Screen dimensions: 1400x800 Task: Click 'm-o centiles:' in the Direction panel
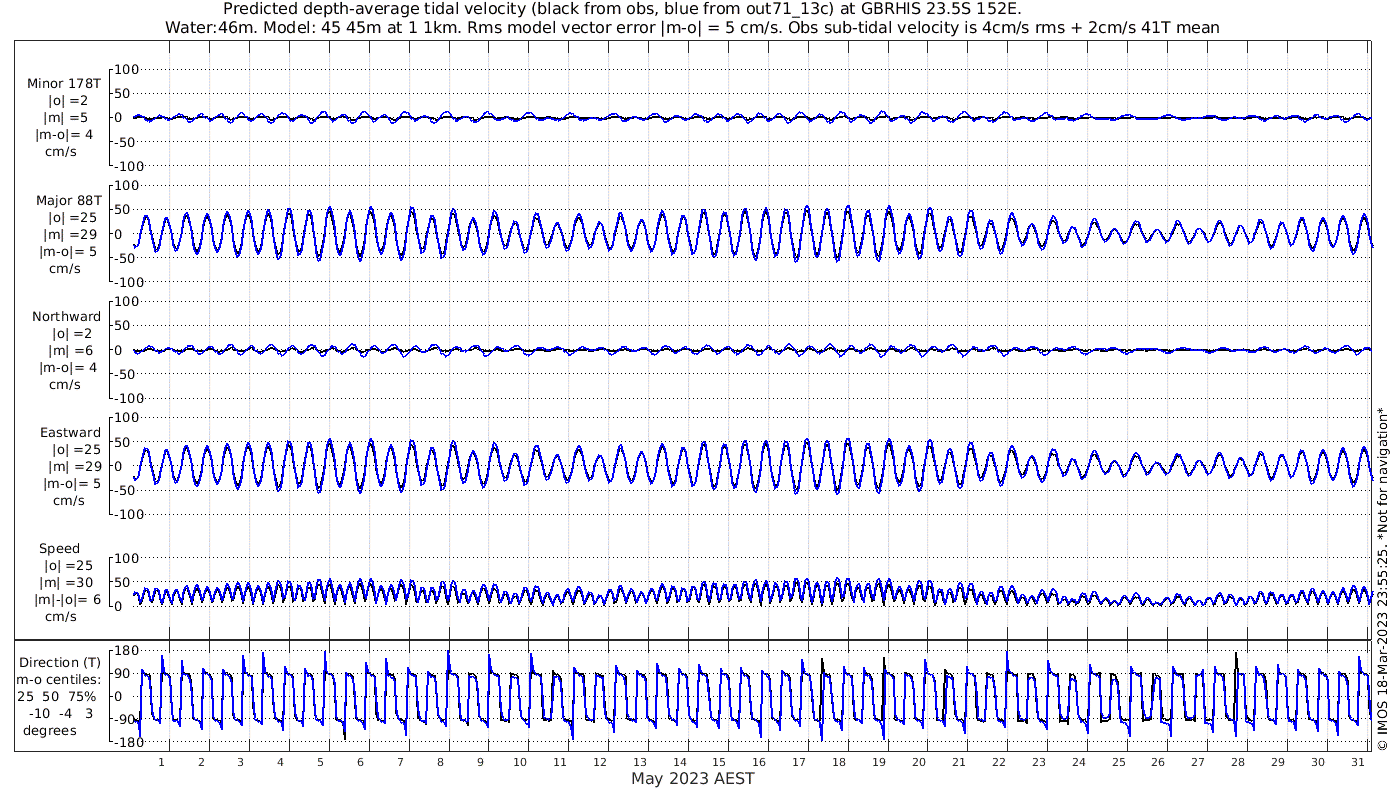click(x=58, y=679)
